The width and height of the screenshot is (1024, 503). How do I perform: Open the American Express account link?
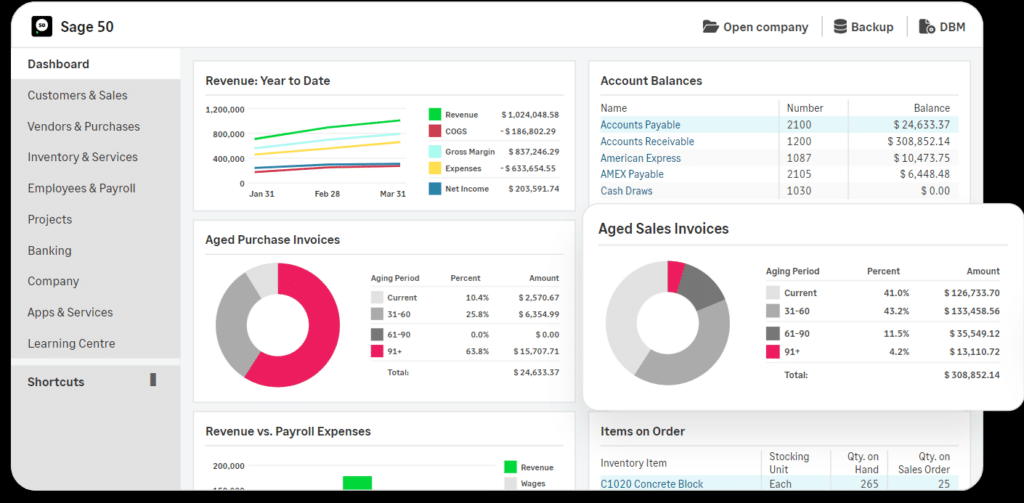click(640, 158)
